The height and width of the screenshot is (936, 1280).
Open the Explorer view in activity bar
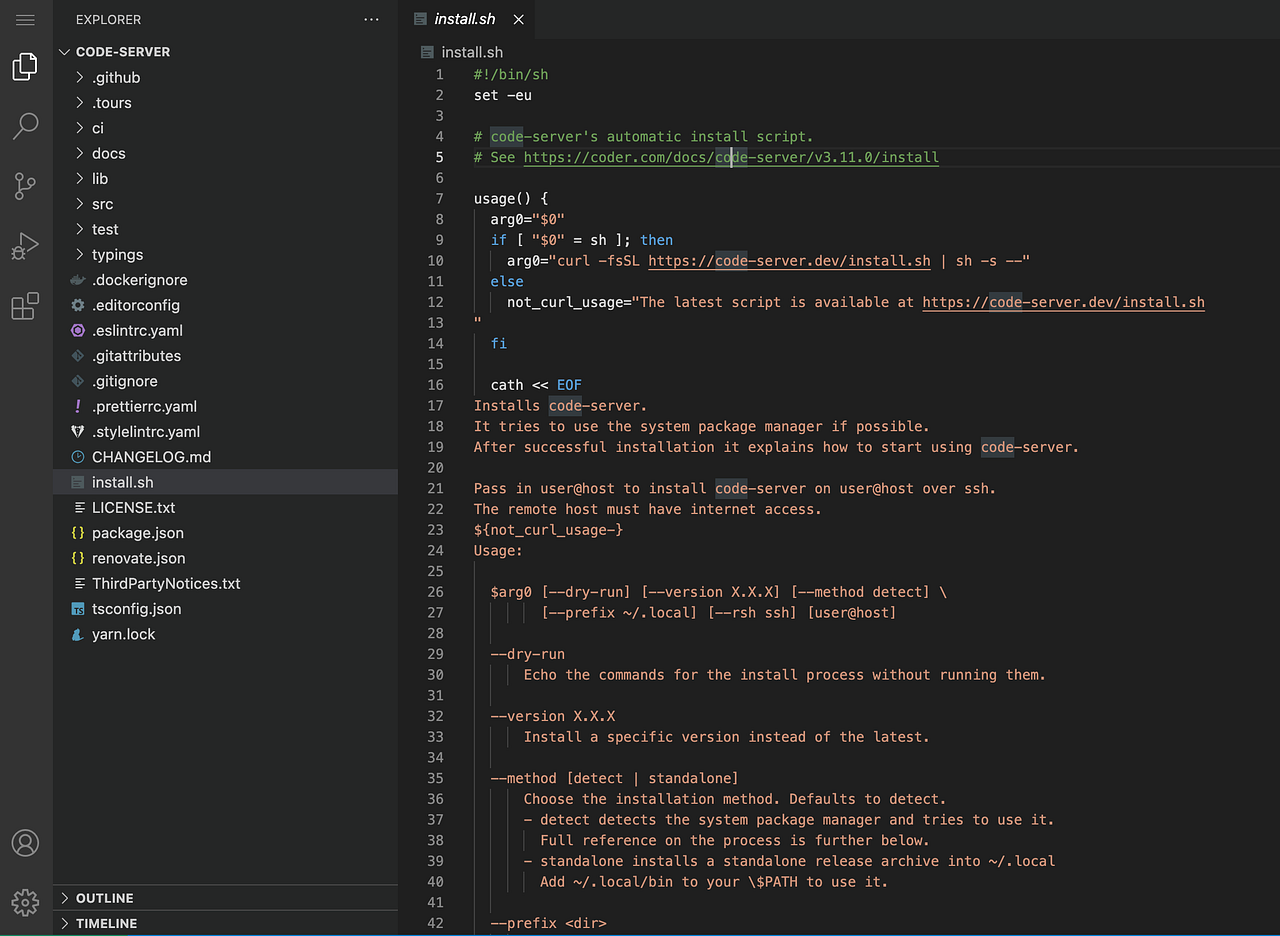click(x=26, y=67)
